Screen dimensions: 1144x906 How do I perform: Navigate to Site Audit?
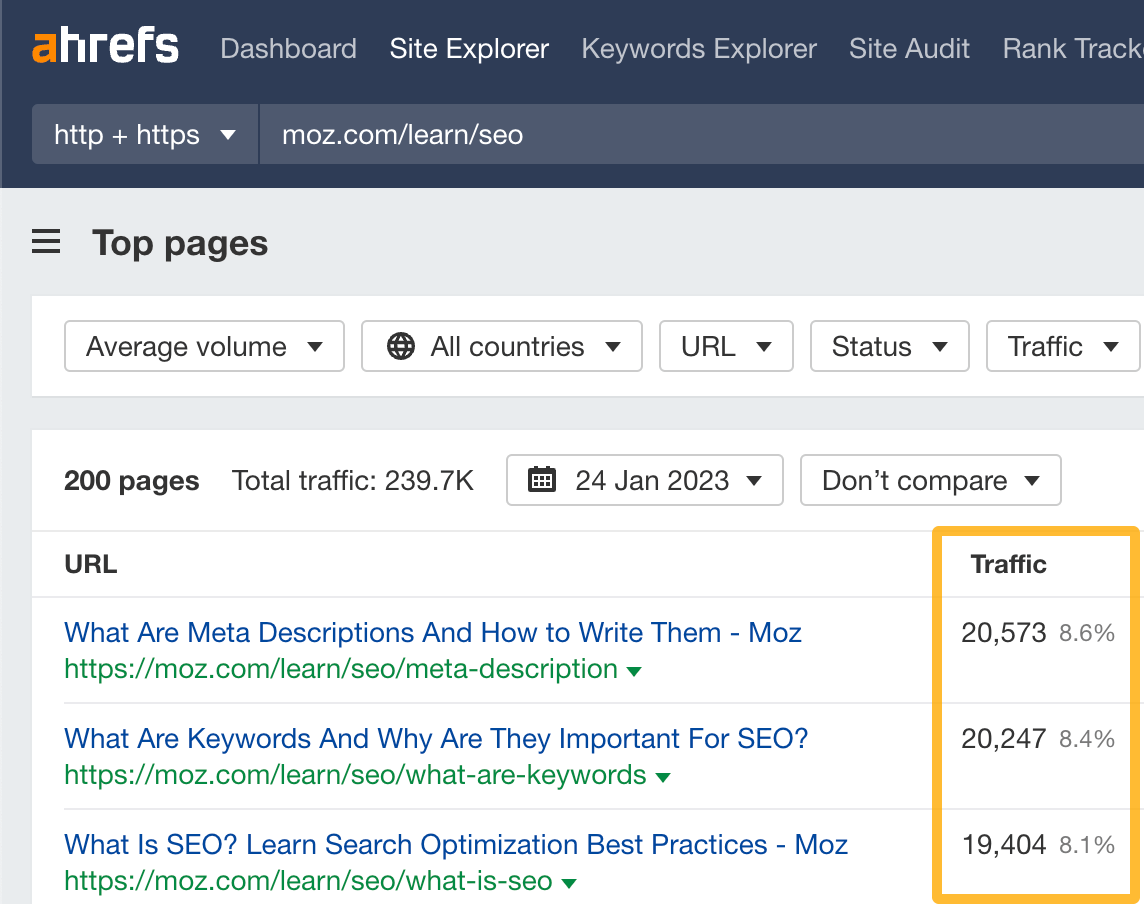(x=909, y=48)
